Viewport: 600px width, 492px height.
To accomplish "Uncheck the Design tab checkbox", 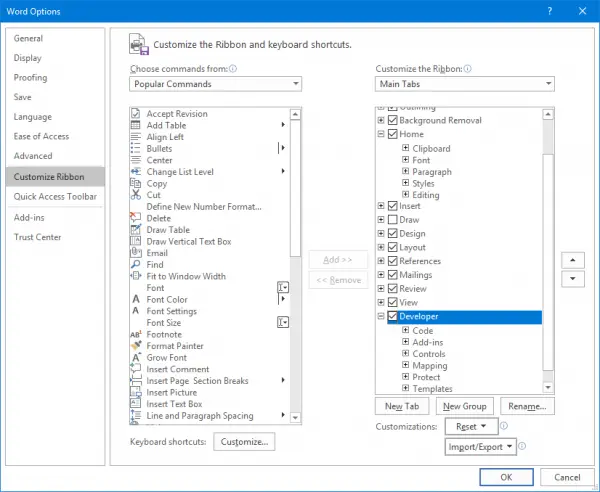I will [x=392, y=233].
